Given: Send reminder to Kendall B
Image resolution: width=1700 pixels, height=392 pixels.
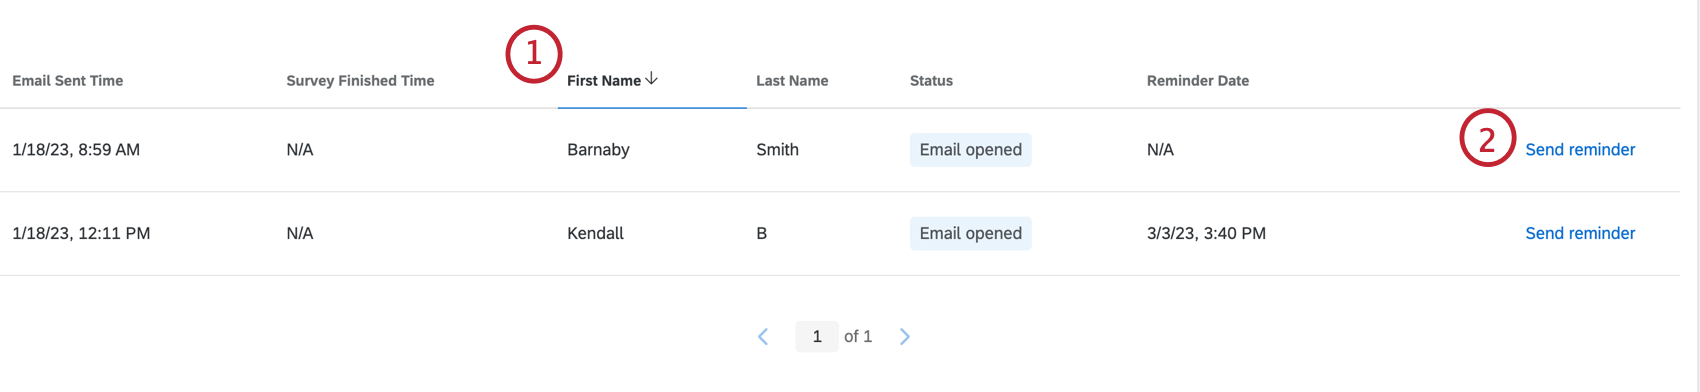Looking at the screenshot, I should click(x=1580, y=233).
